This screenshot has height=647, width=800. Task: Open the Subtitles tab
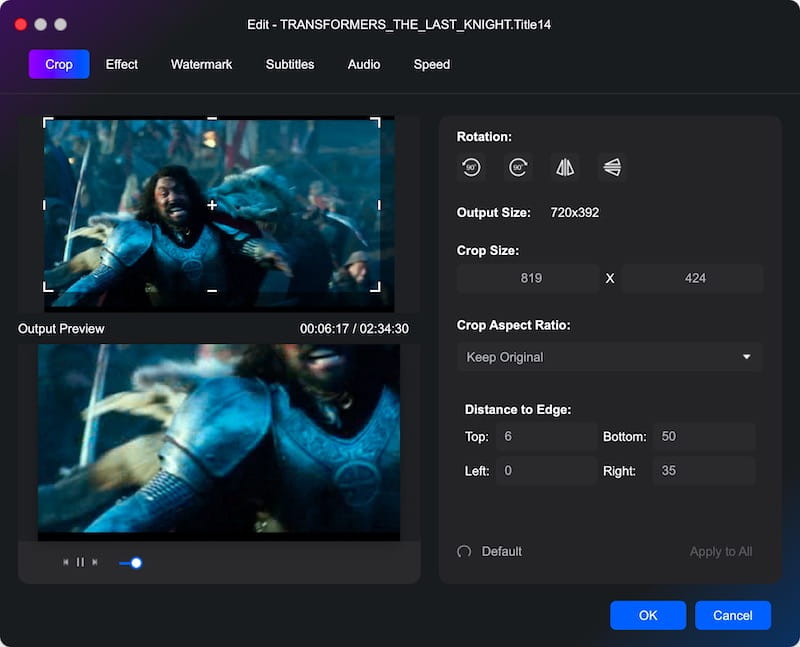[x=290, y=64]
